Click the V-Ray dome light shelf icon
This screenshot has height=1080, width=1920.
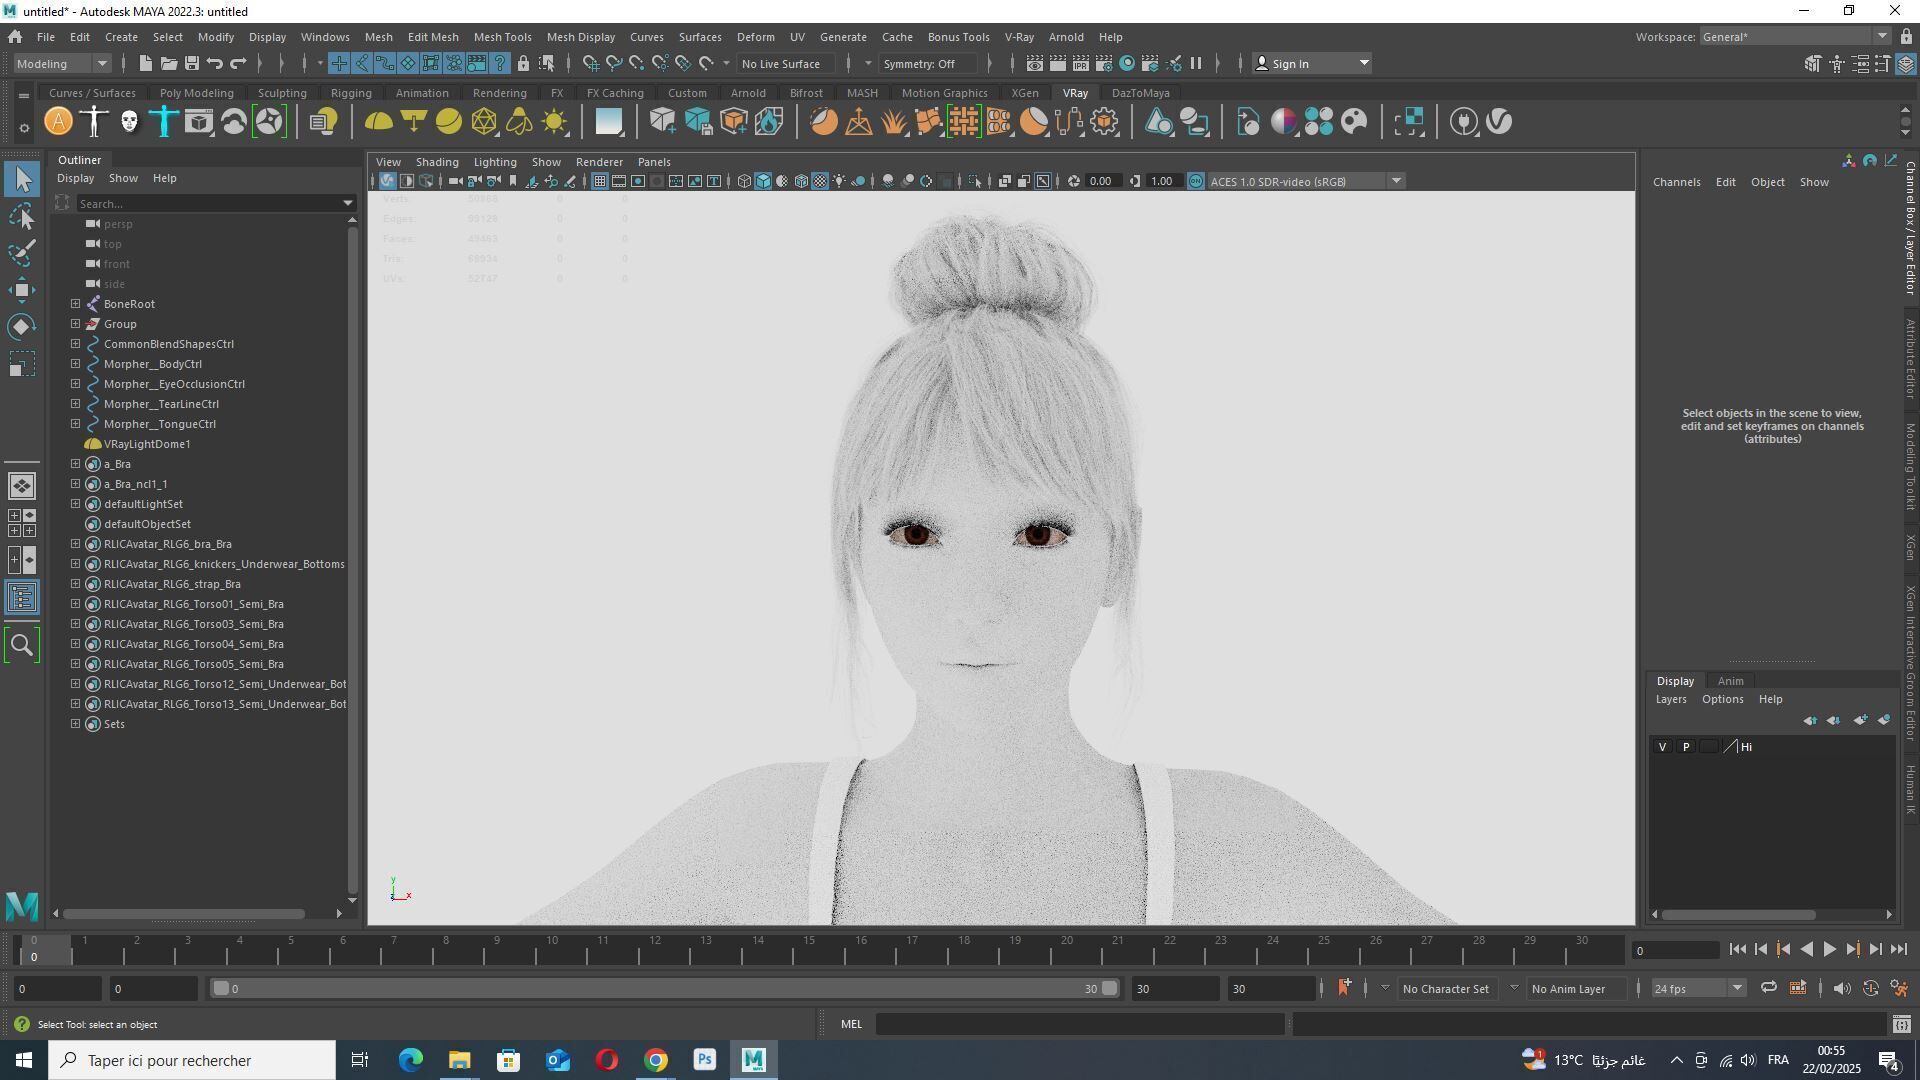pyautogui.click(x=379, y=122)
